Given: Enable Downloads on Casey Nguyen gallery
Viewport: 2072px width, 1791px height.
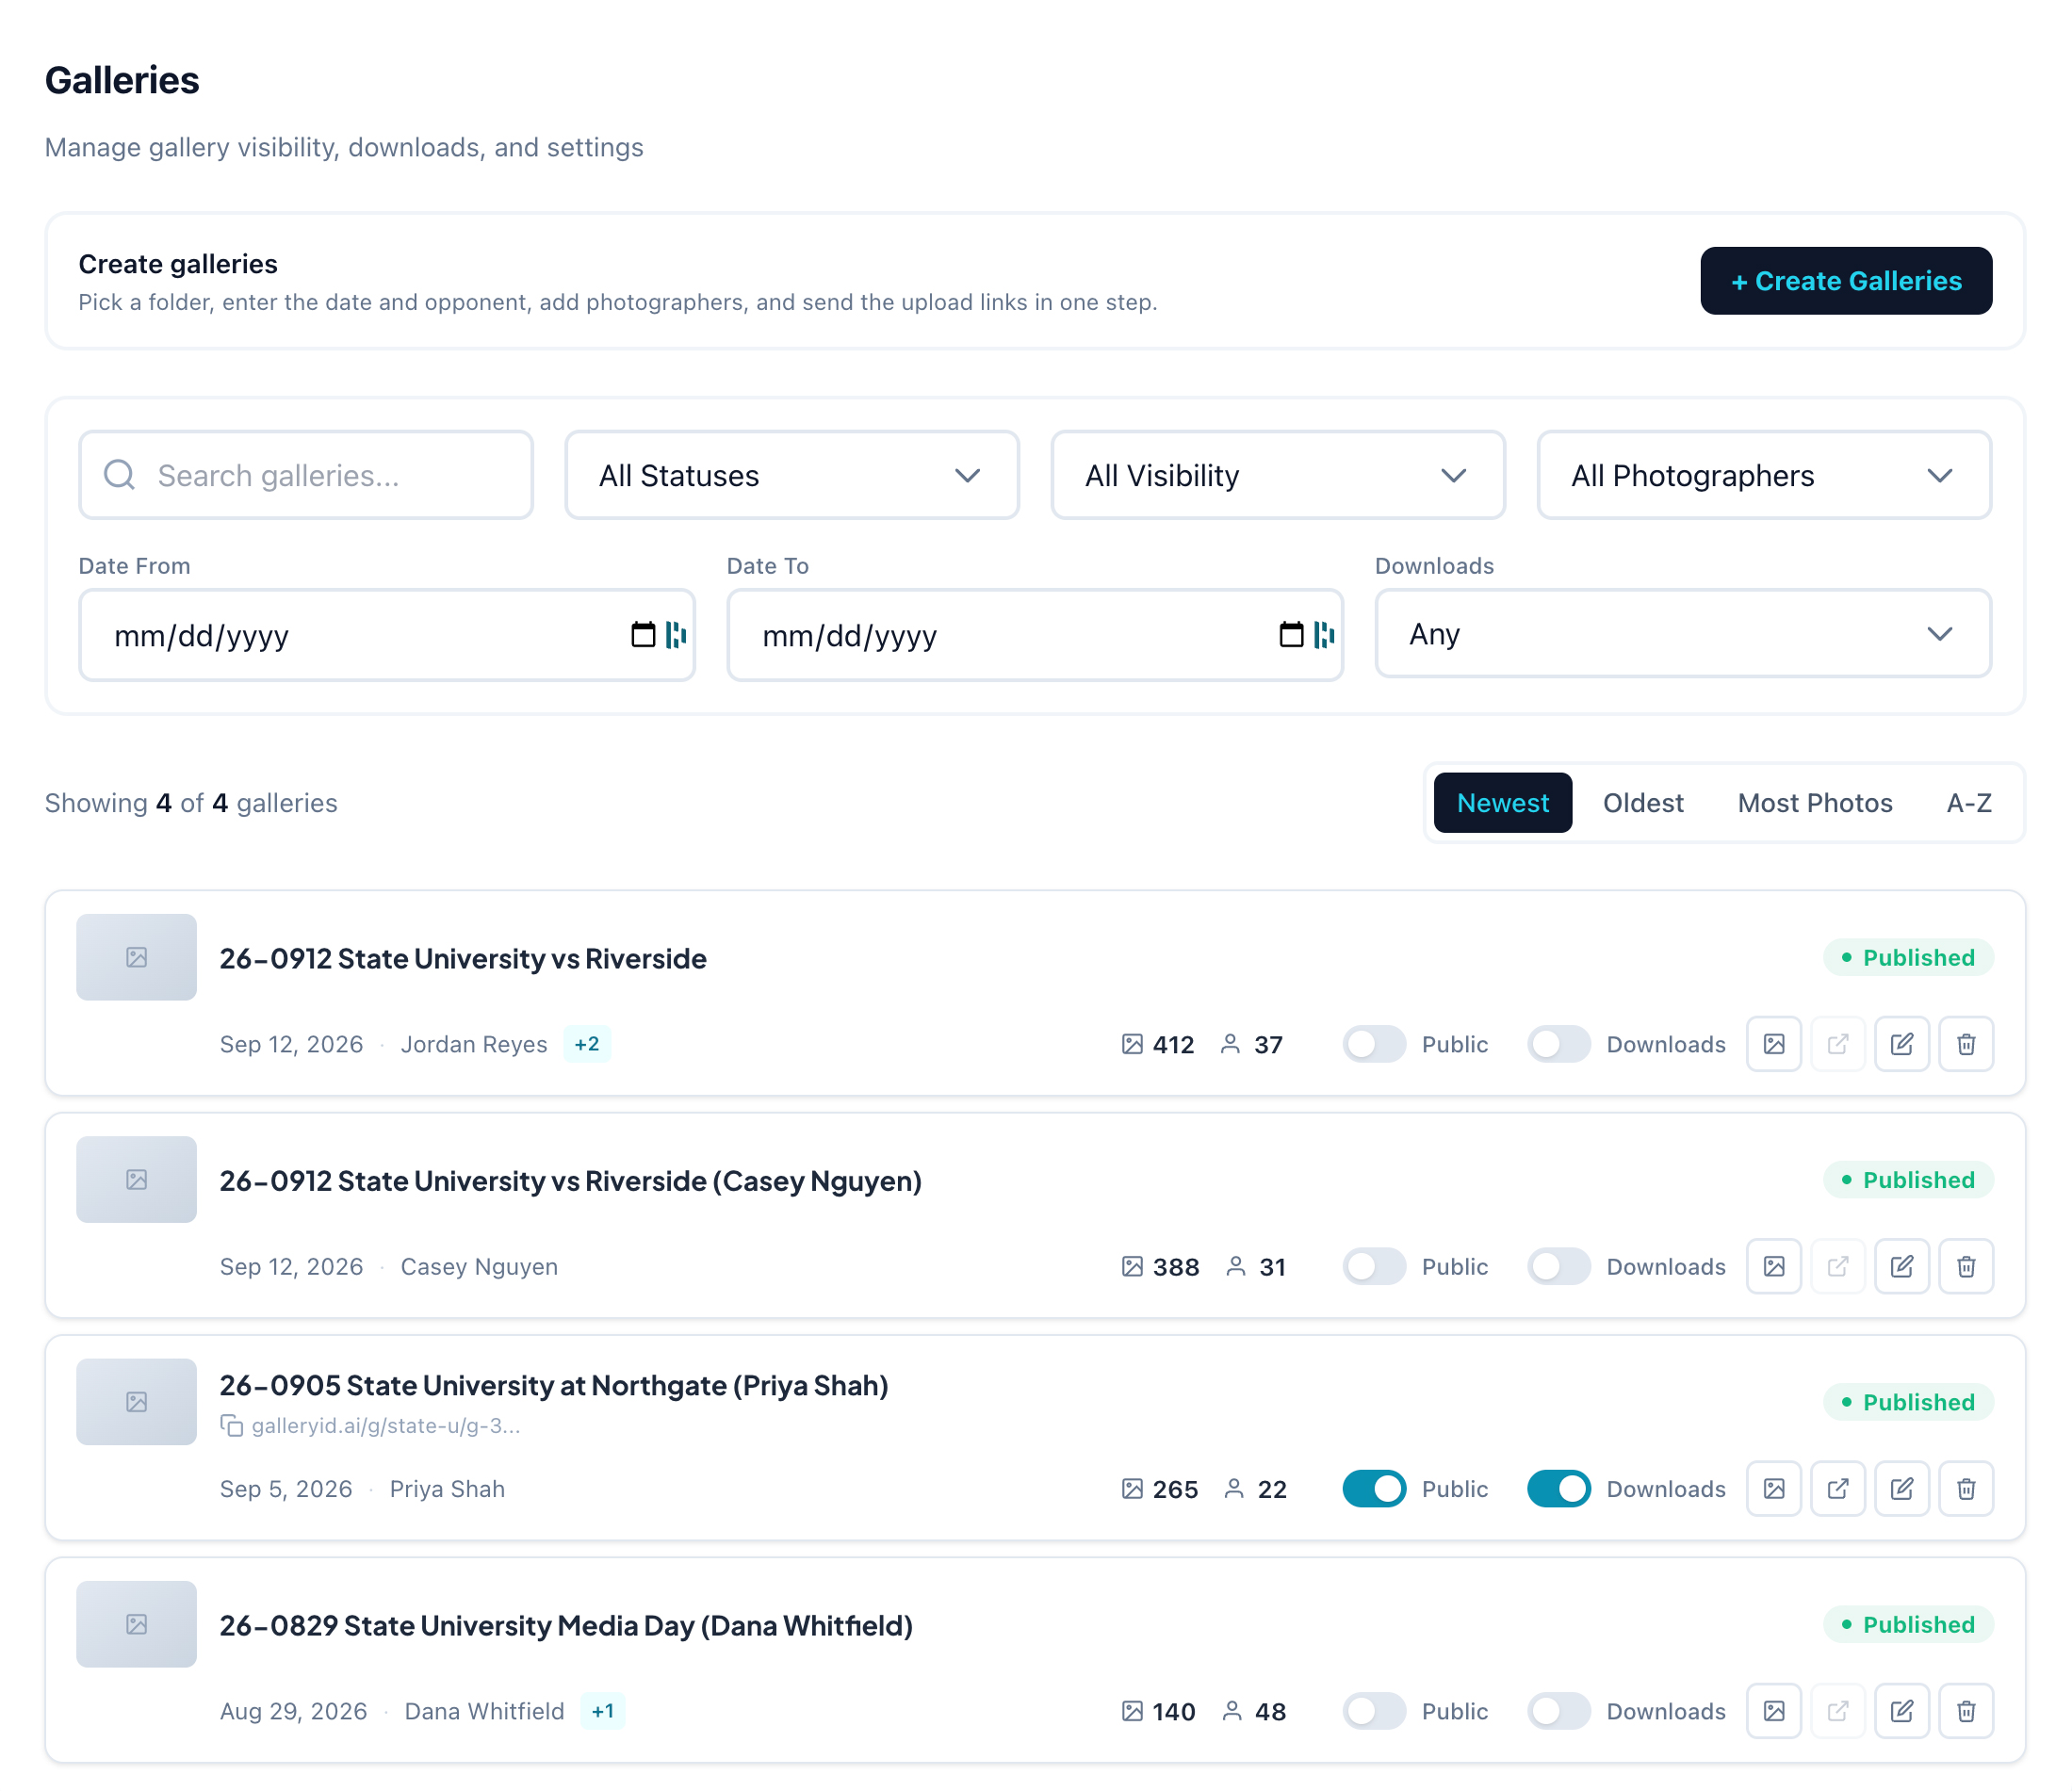Looking at the screenshot, I should [x=1558, y=1266].
